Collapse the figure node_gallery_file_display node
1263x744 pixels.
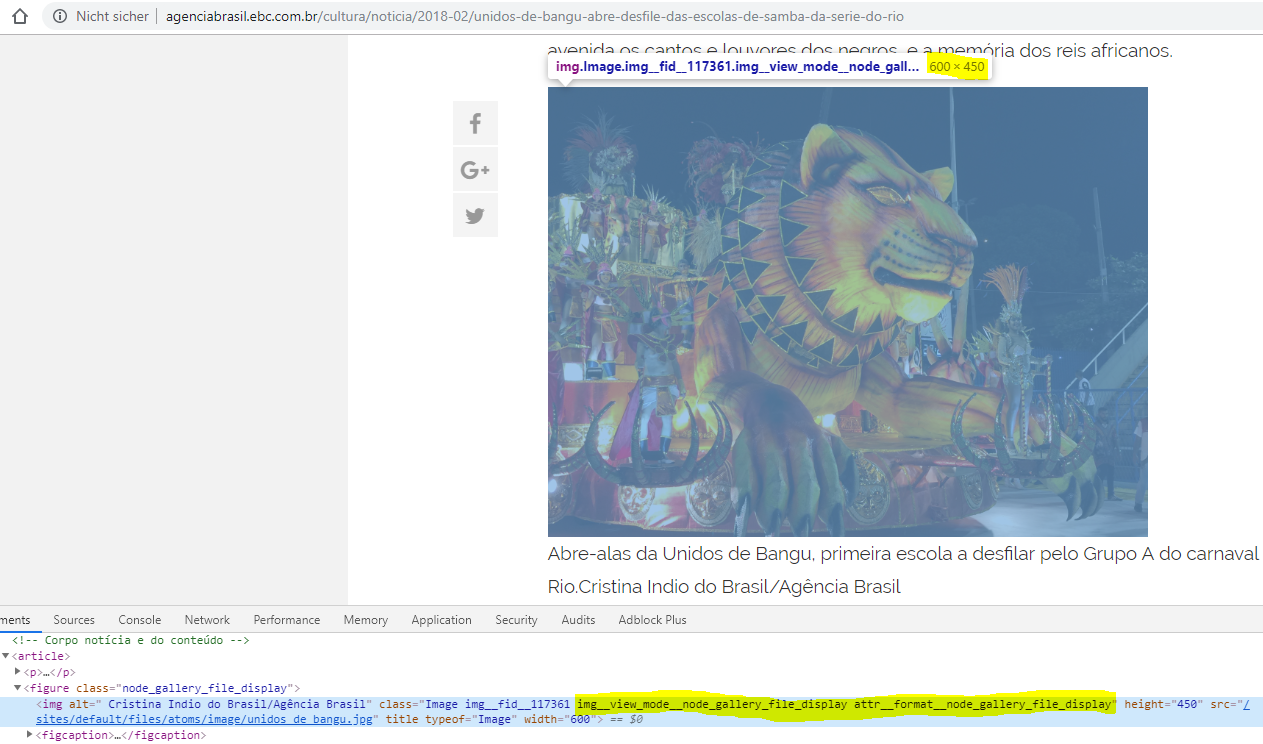[17, 688]
